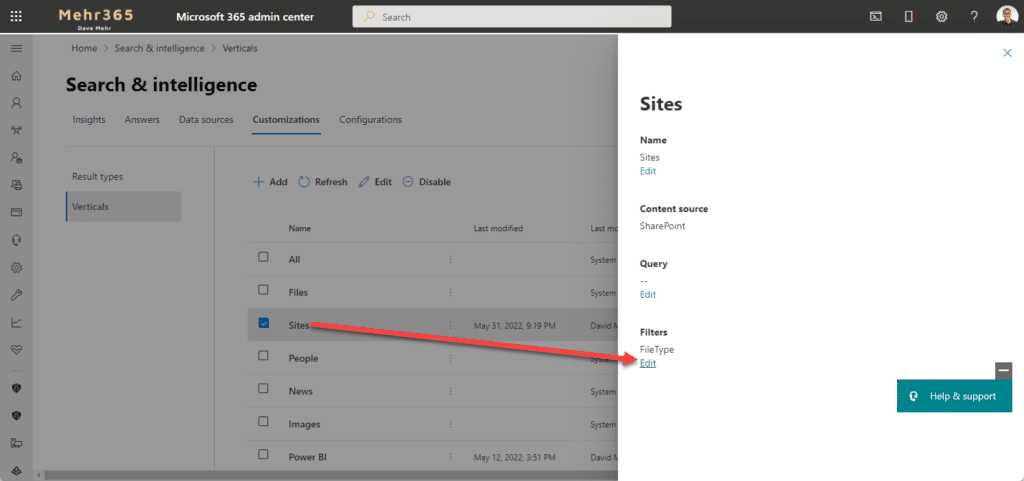The width and height of the screenshot is (1024, 481).
Task: Click the "May 12, 2022, 3:51 PM" cell
Action: point(515,457)
